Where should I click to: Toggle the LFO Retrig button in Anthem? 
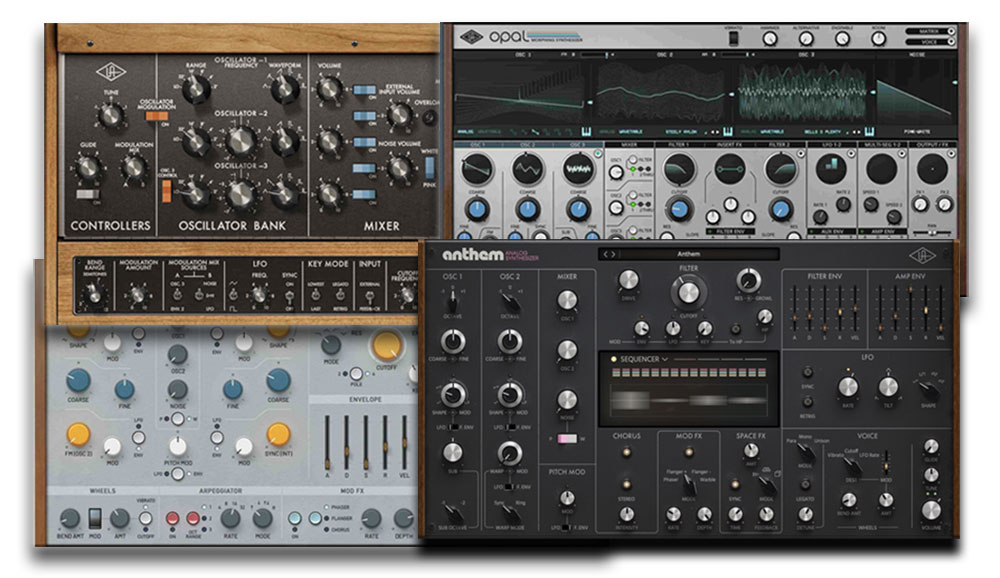pos(807,401)
